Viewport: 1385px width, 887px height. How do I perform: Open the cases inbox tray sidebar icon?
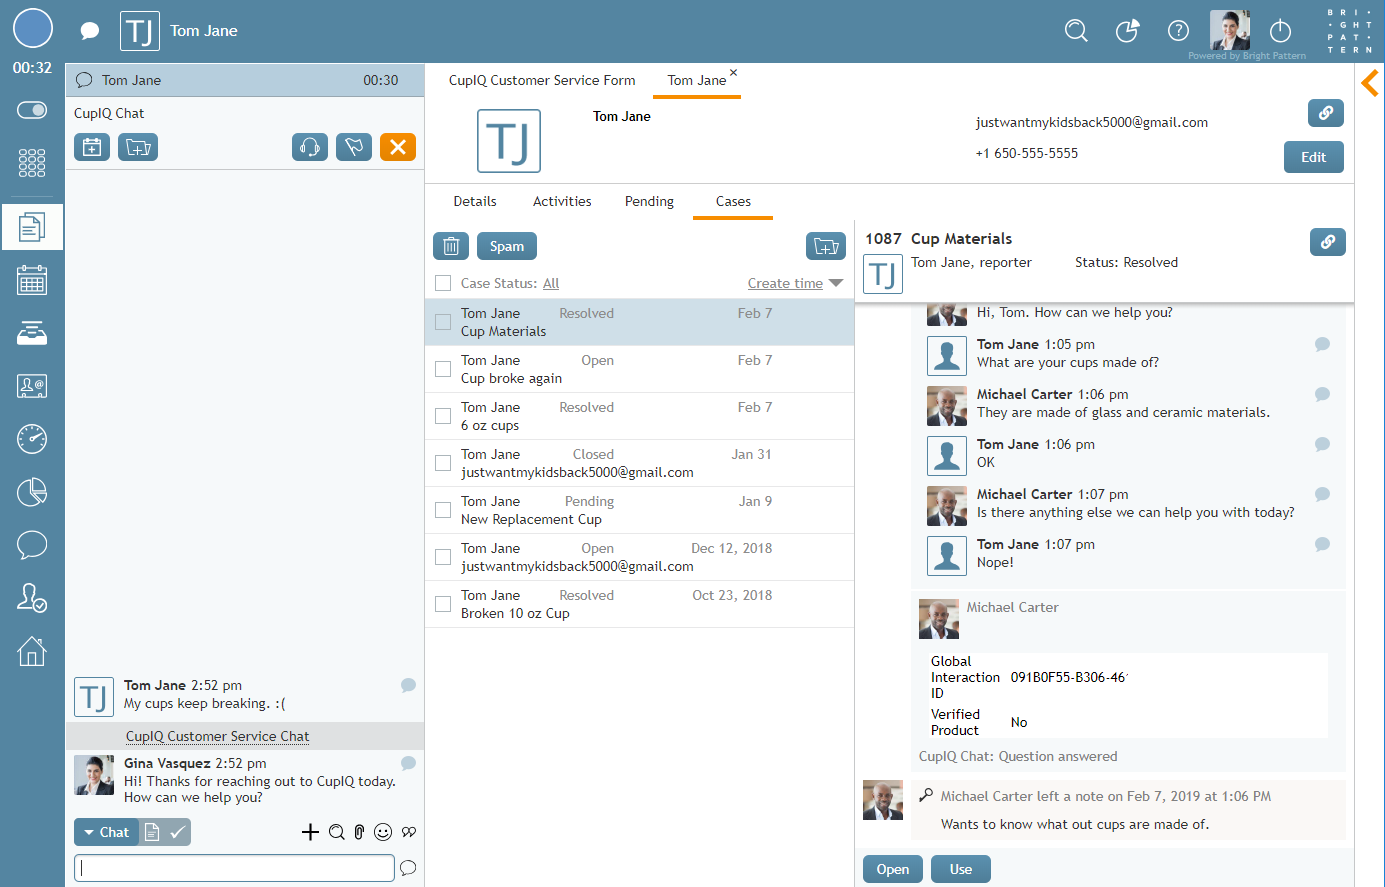click(x=32, y=333)
